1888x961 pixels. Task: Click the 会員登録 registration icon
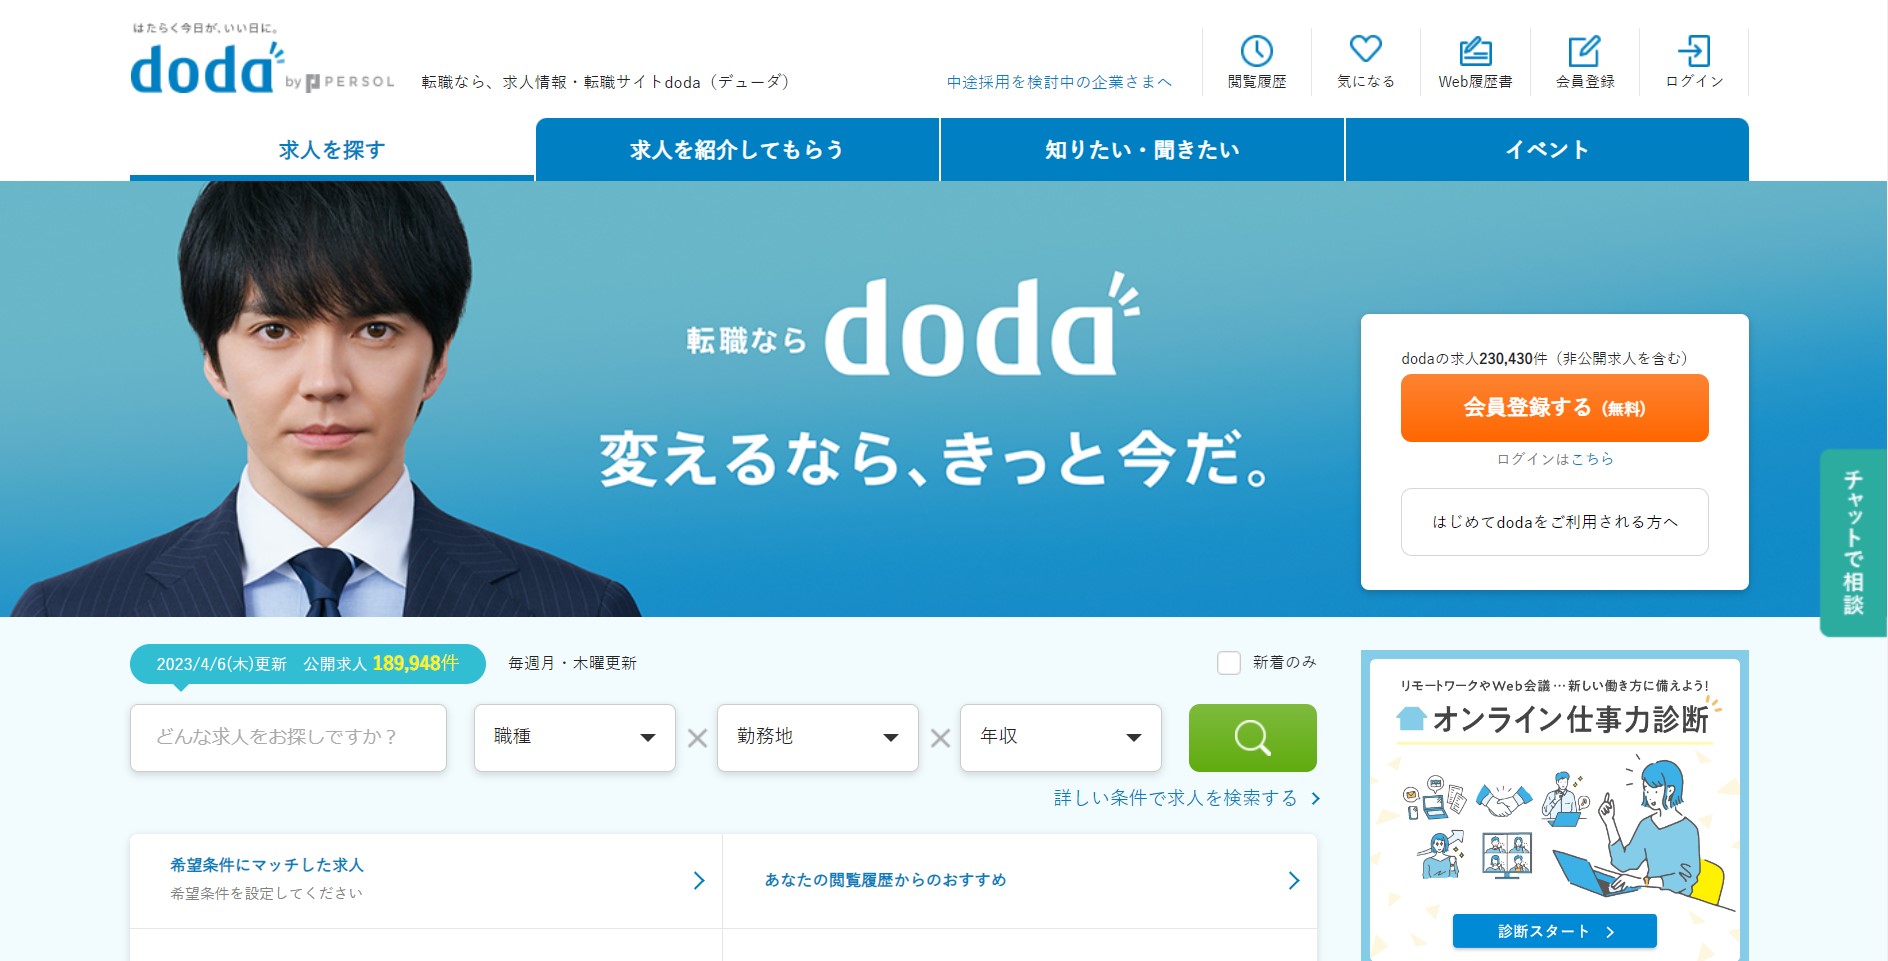[x=1583, y=60]
